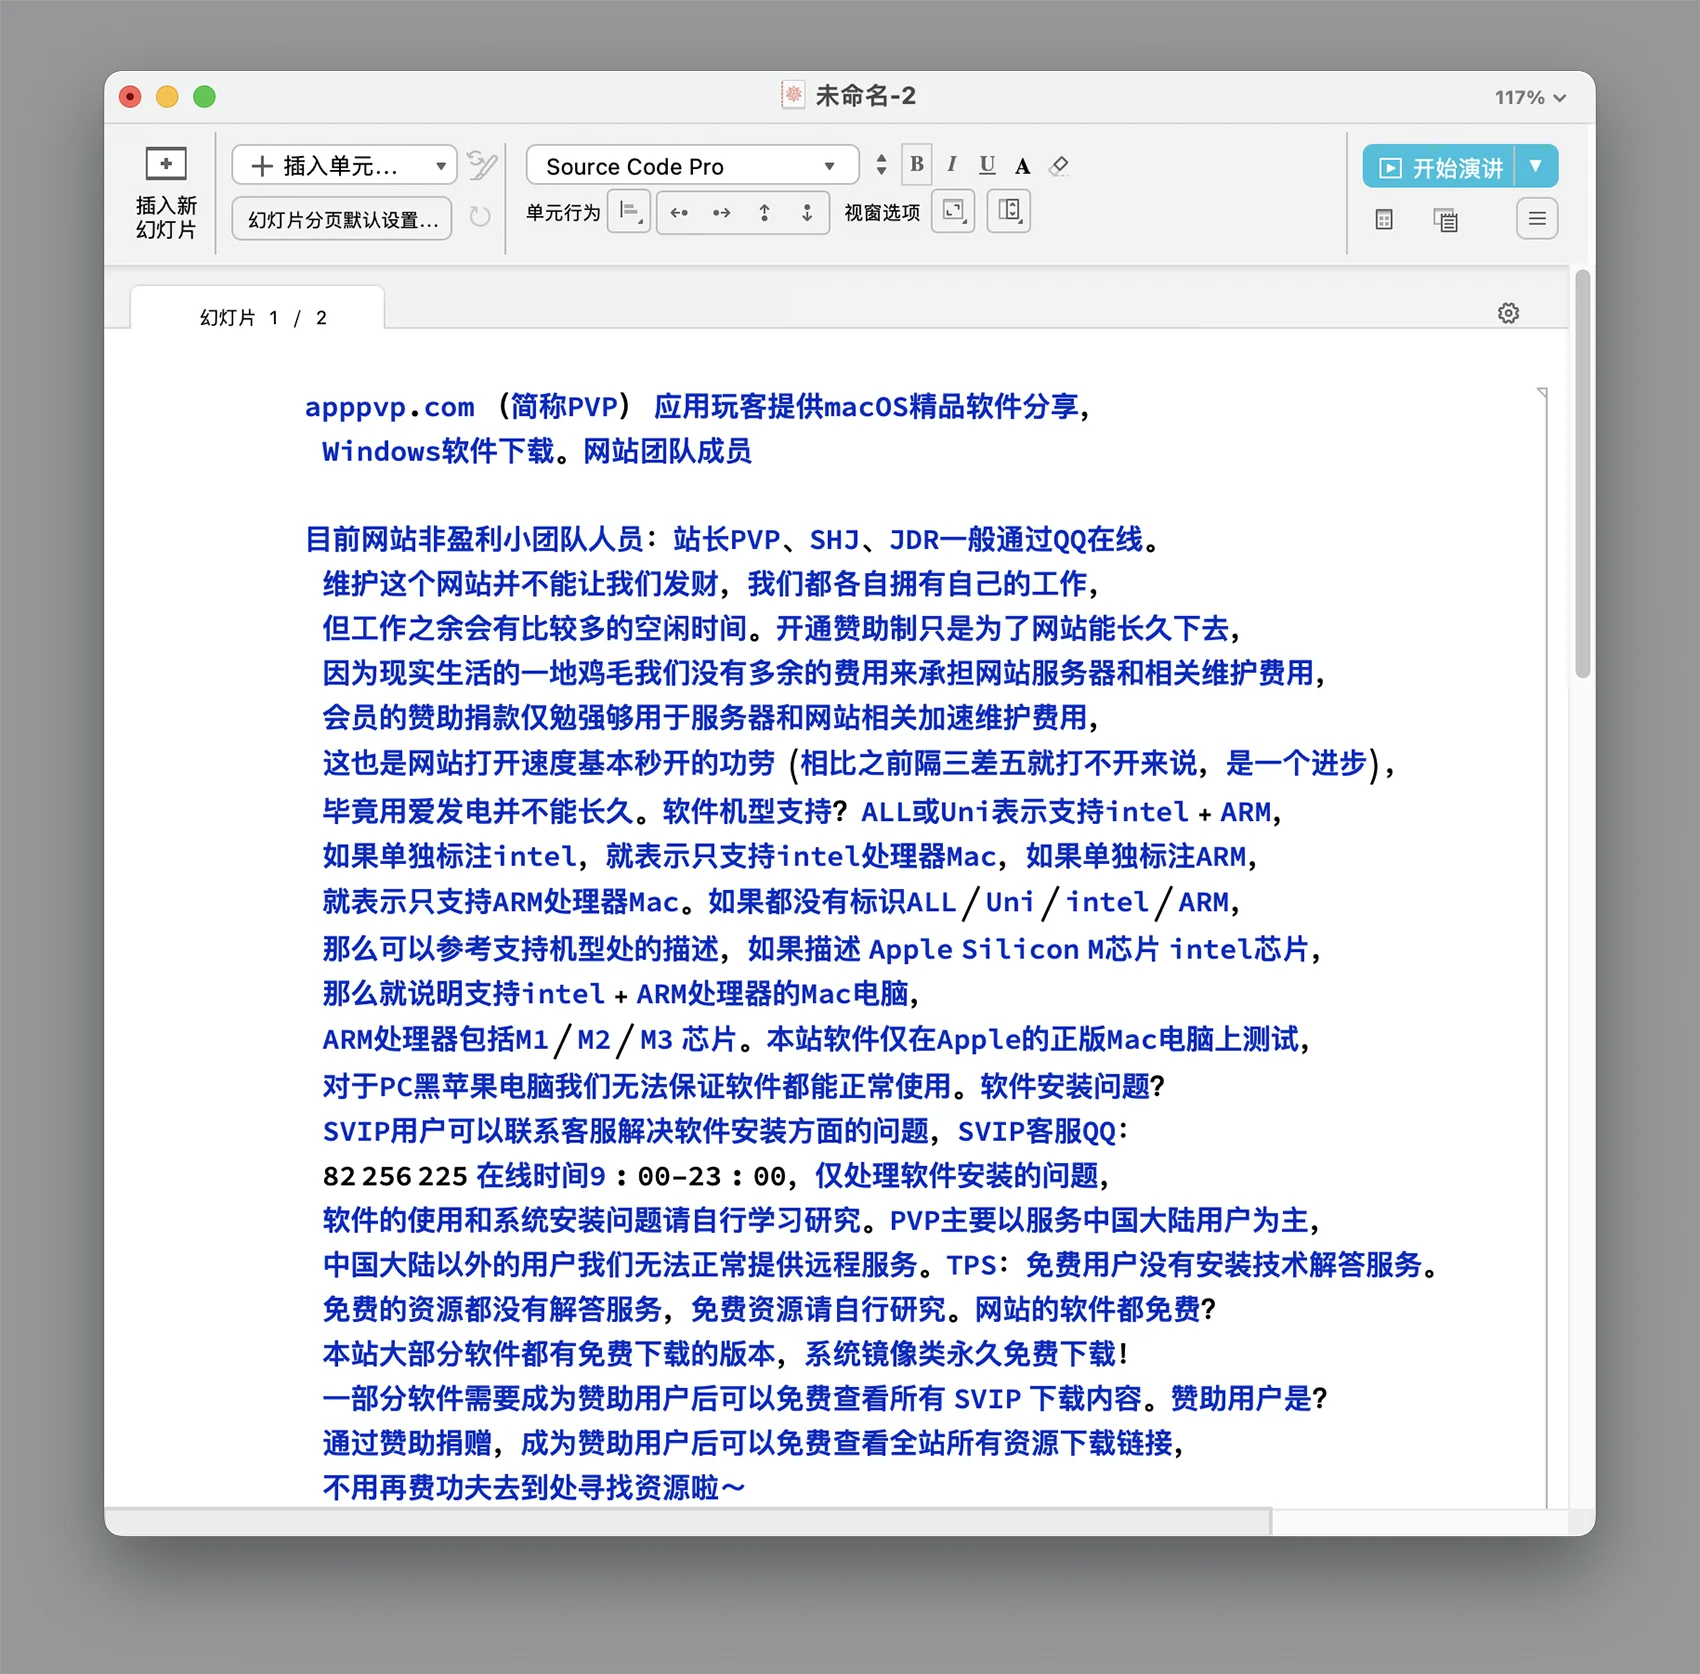Toggle bold formatting

[x=916, y=165]
